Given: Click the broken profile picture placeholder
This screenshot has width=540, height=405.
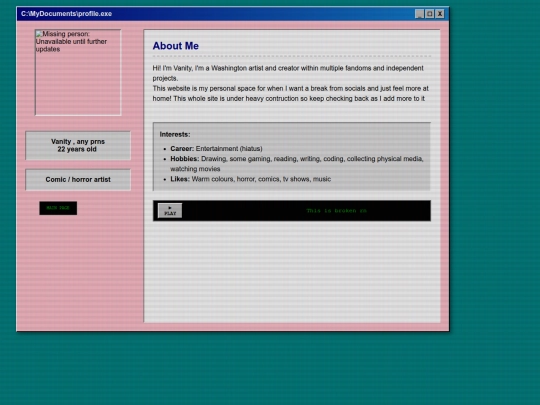Looking at the screenshot, I should tap(78, 72).
